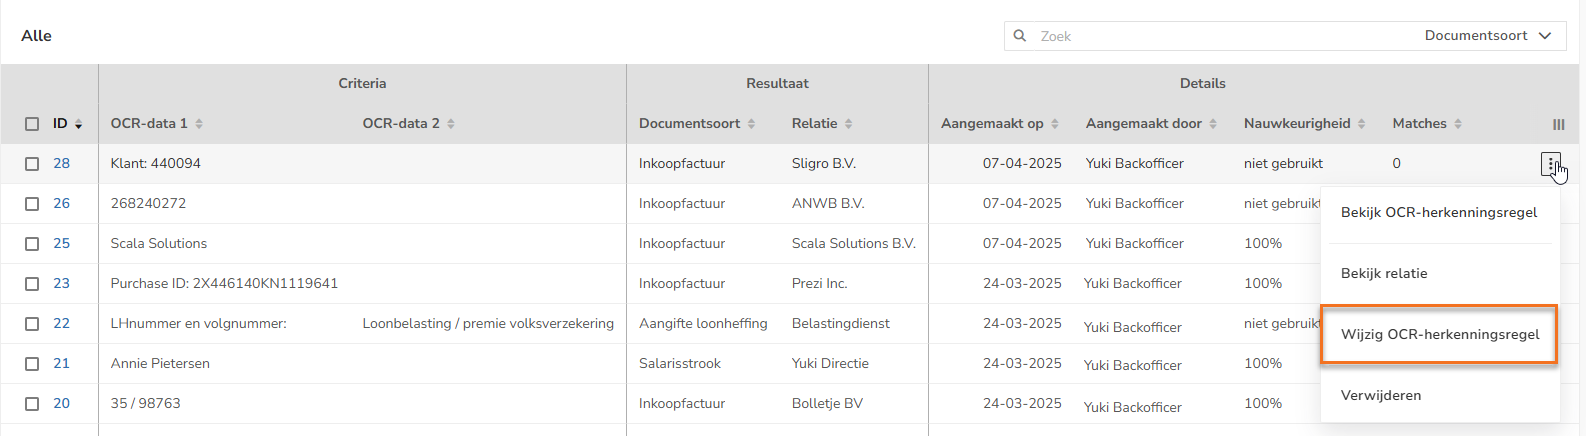The height and width of the screenshot is (436, 1586).
Task: Click Bekijk relatie menu option
Action: coord(1383,274)
